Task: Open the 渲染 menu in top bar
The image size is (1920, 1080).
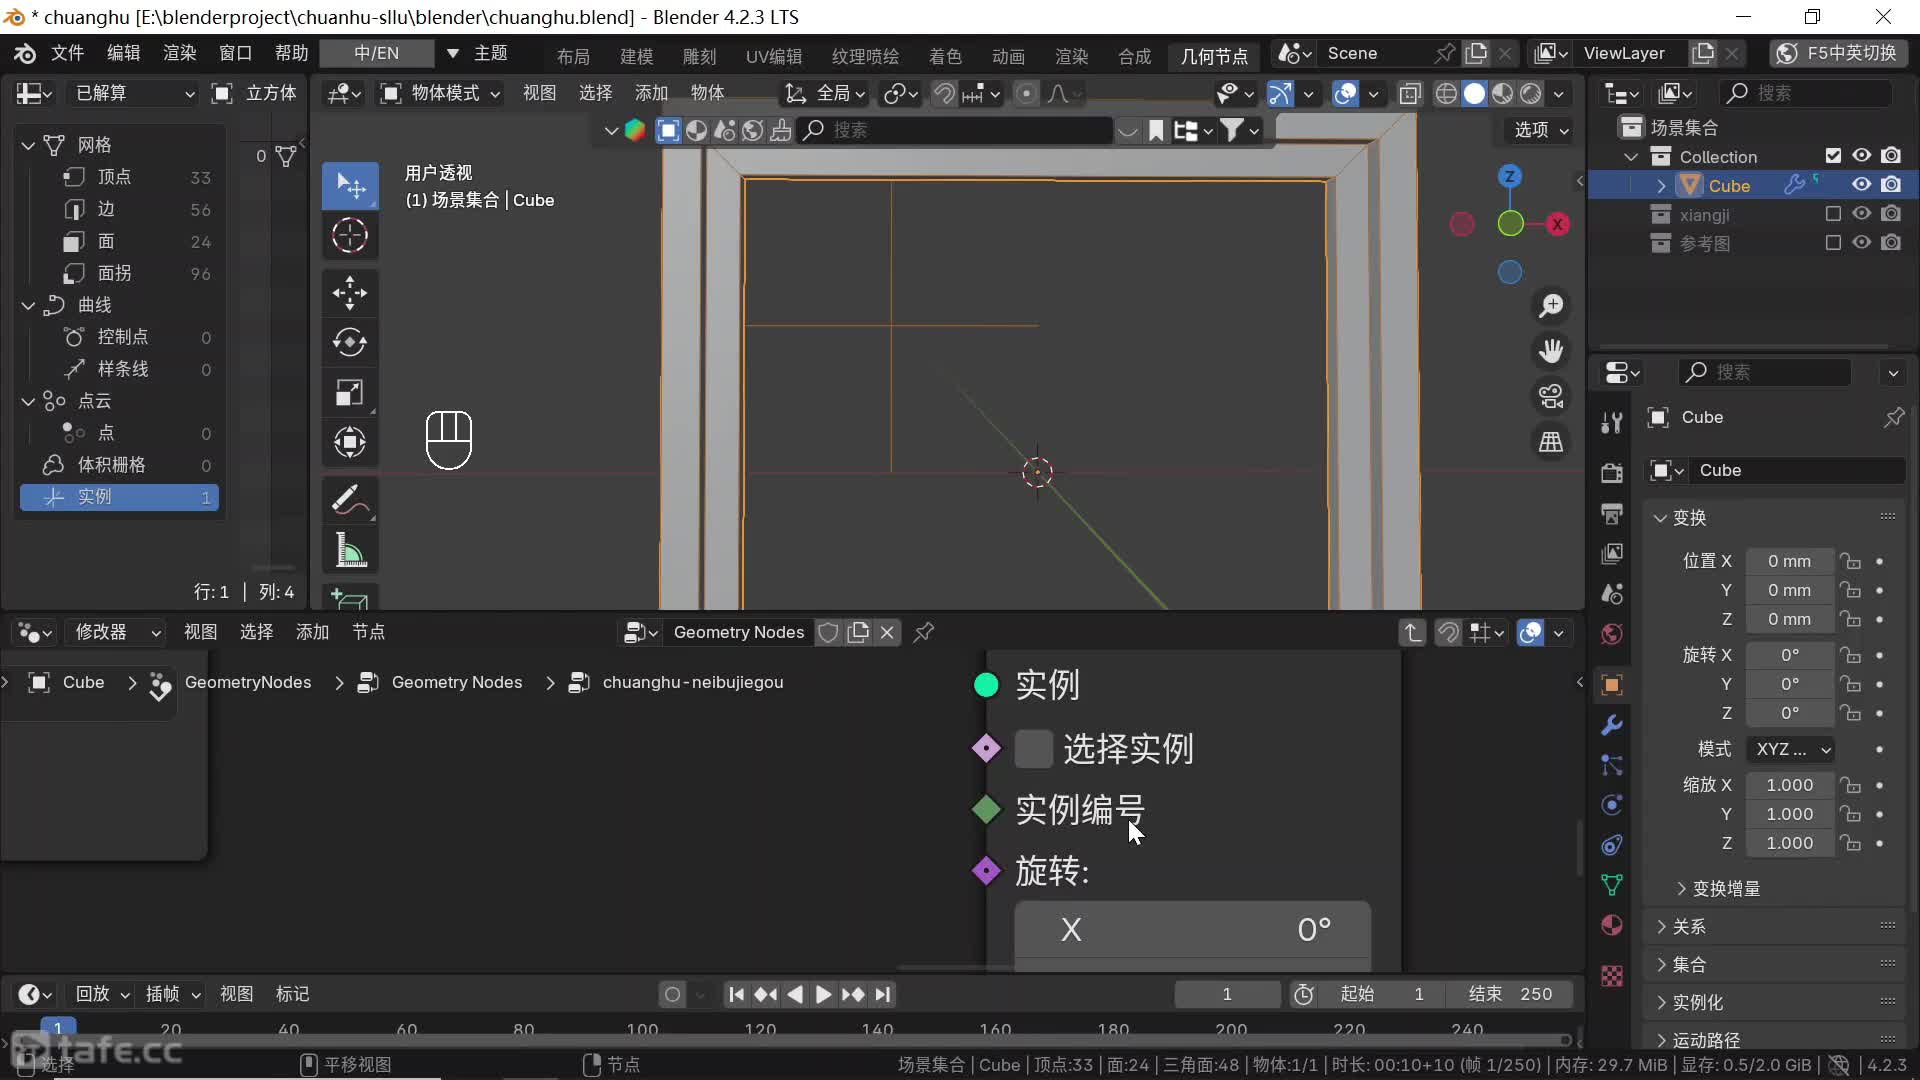Action: pos(179,53)
